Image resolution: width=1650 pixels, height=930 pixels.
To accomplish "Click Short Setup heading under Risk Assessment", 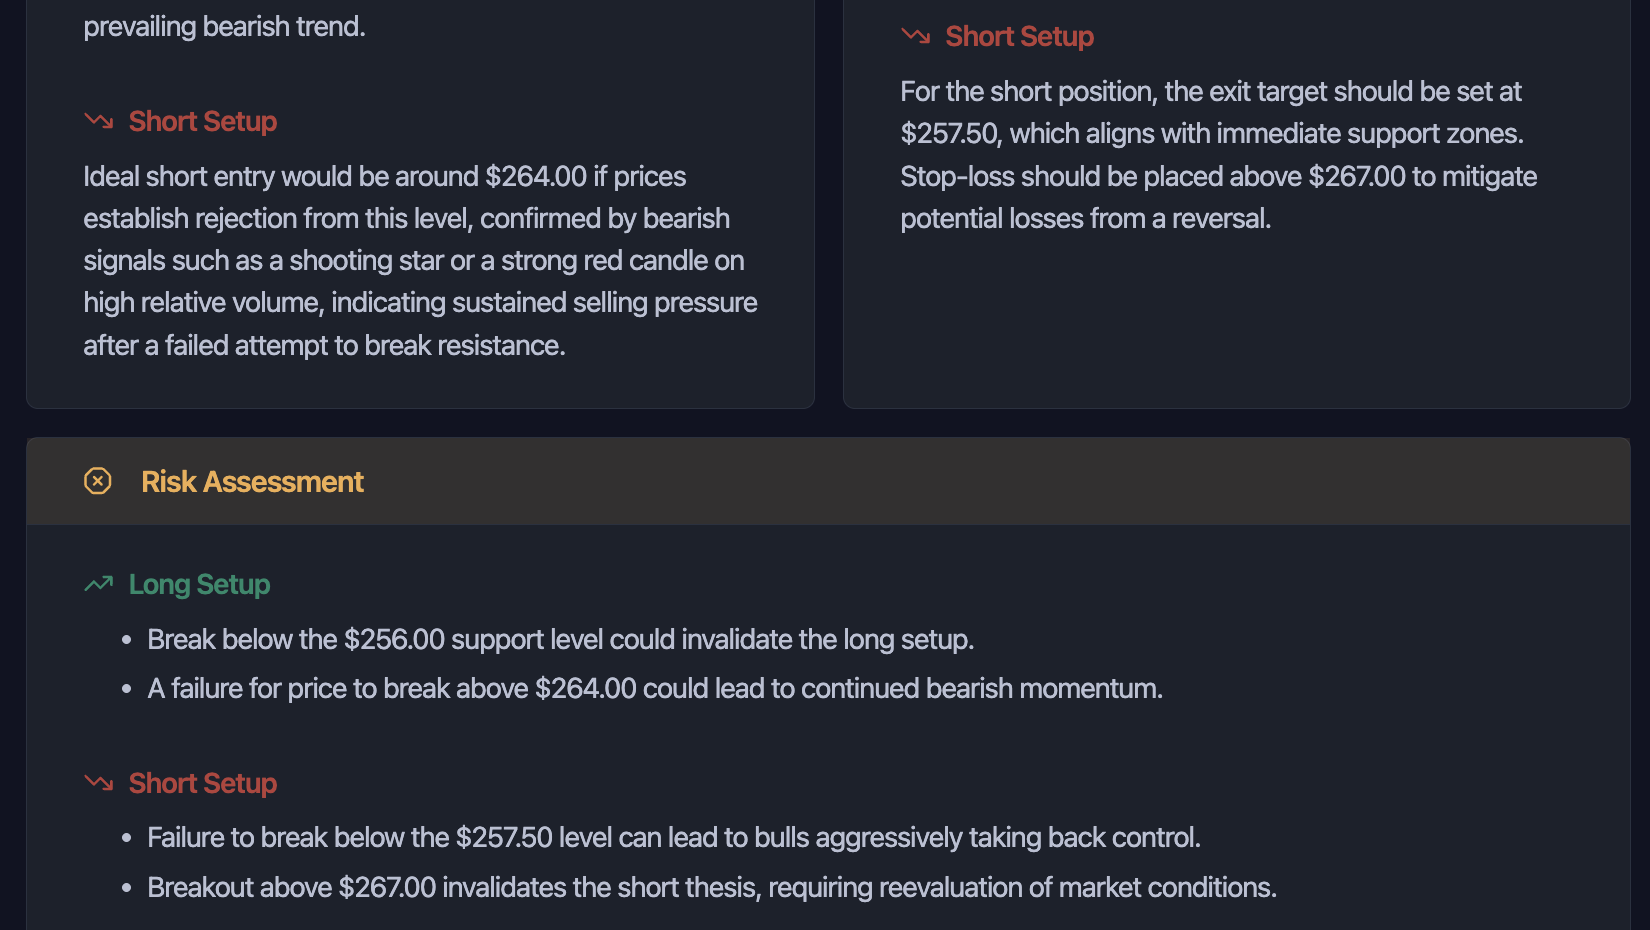I will [x=202, y=783].
